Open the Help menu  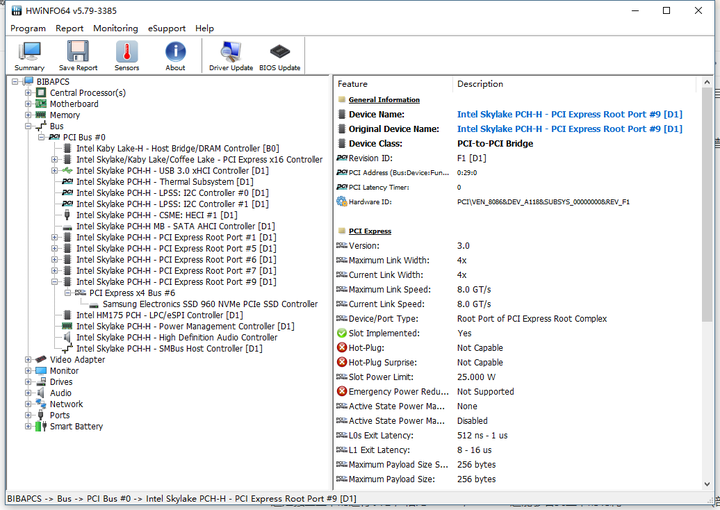click(204, 28)
